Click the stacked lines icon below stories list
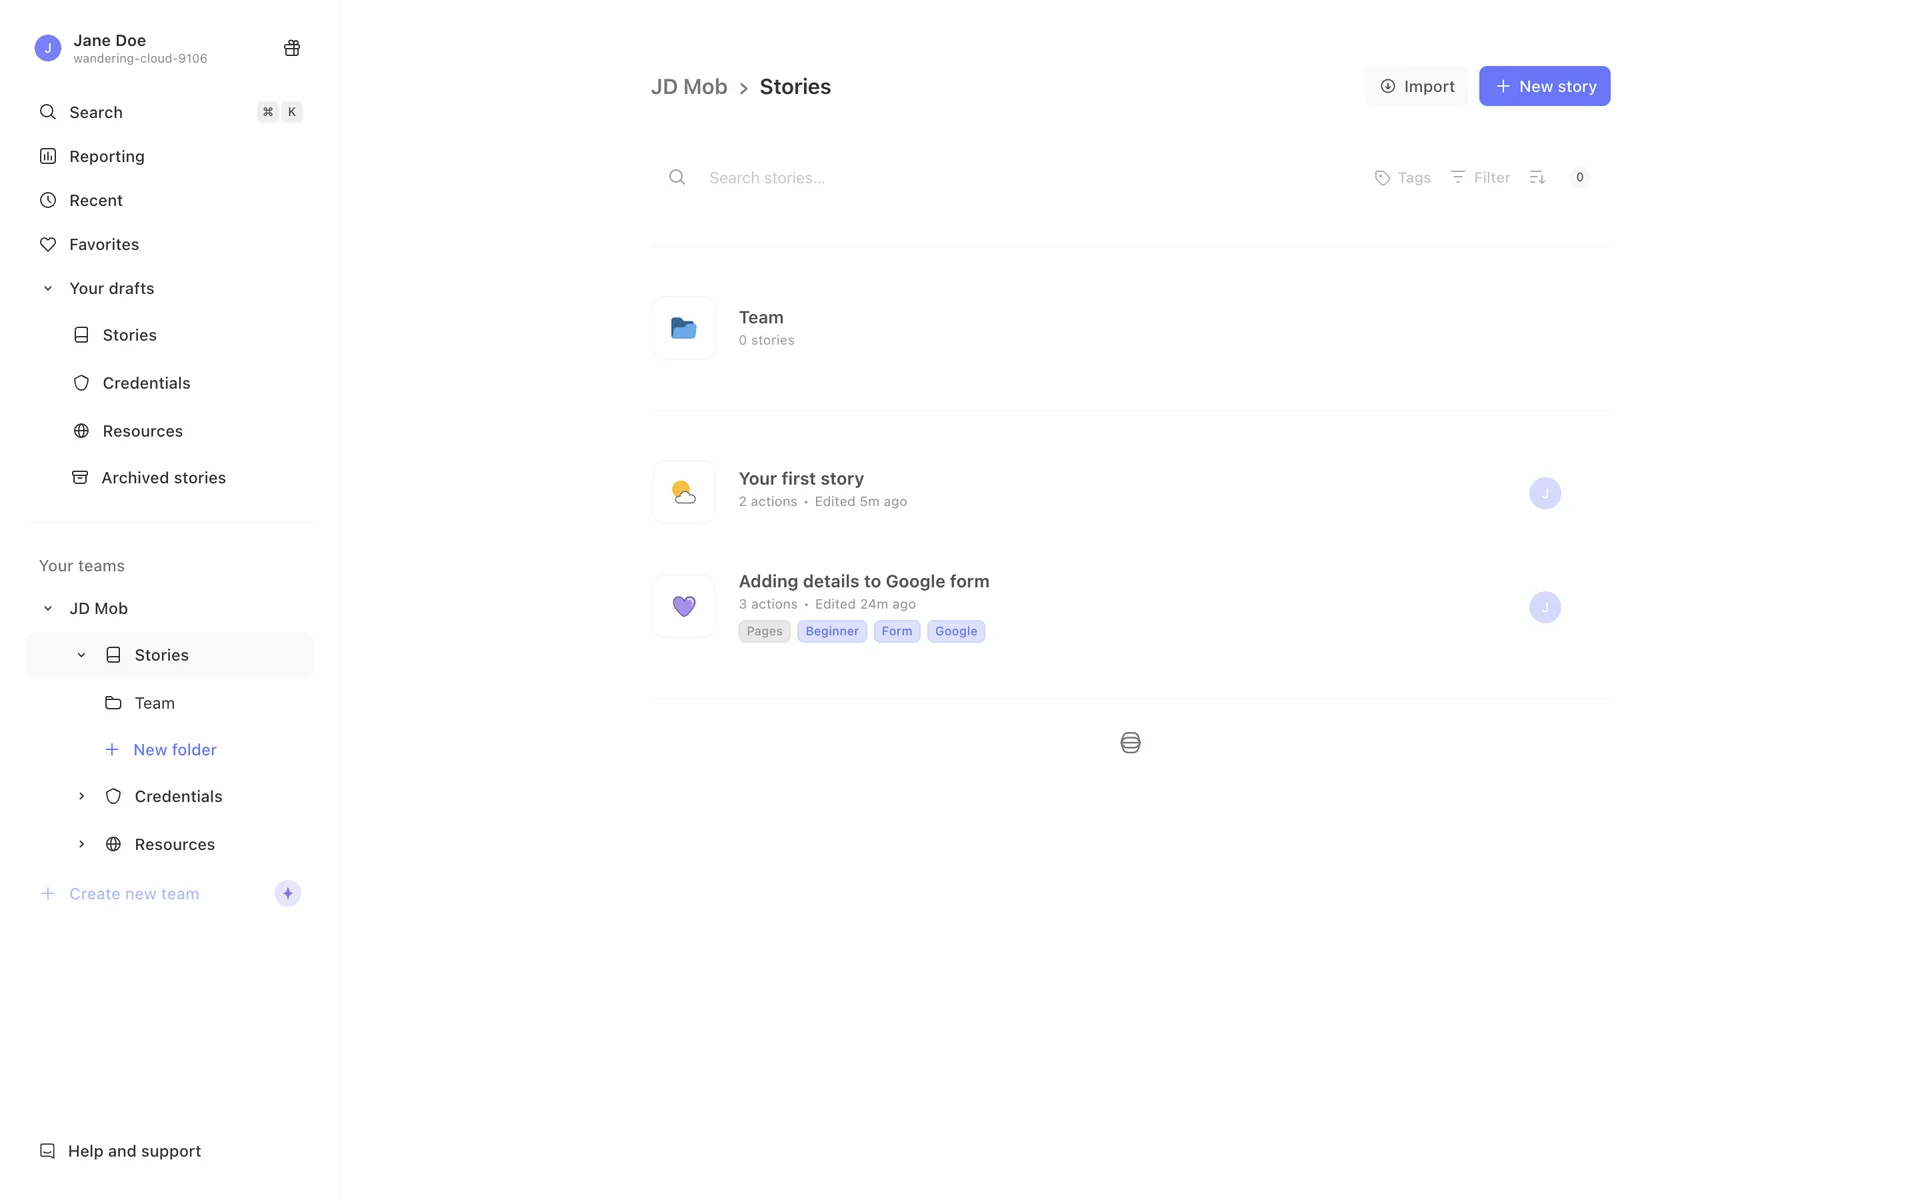Viewport: 1920px width, 1200px height. (x=1130, y=743)
